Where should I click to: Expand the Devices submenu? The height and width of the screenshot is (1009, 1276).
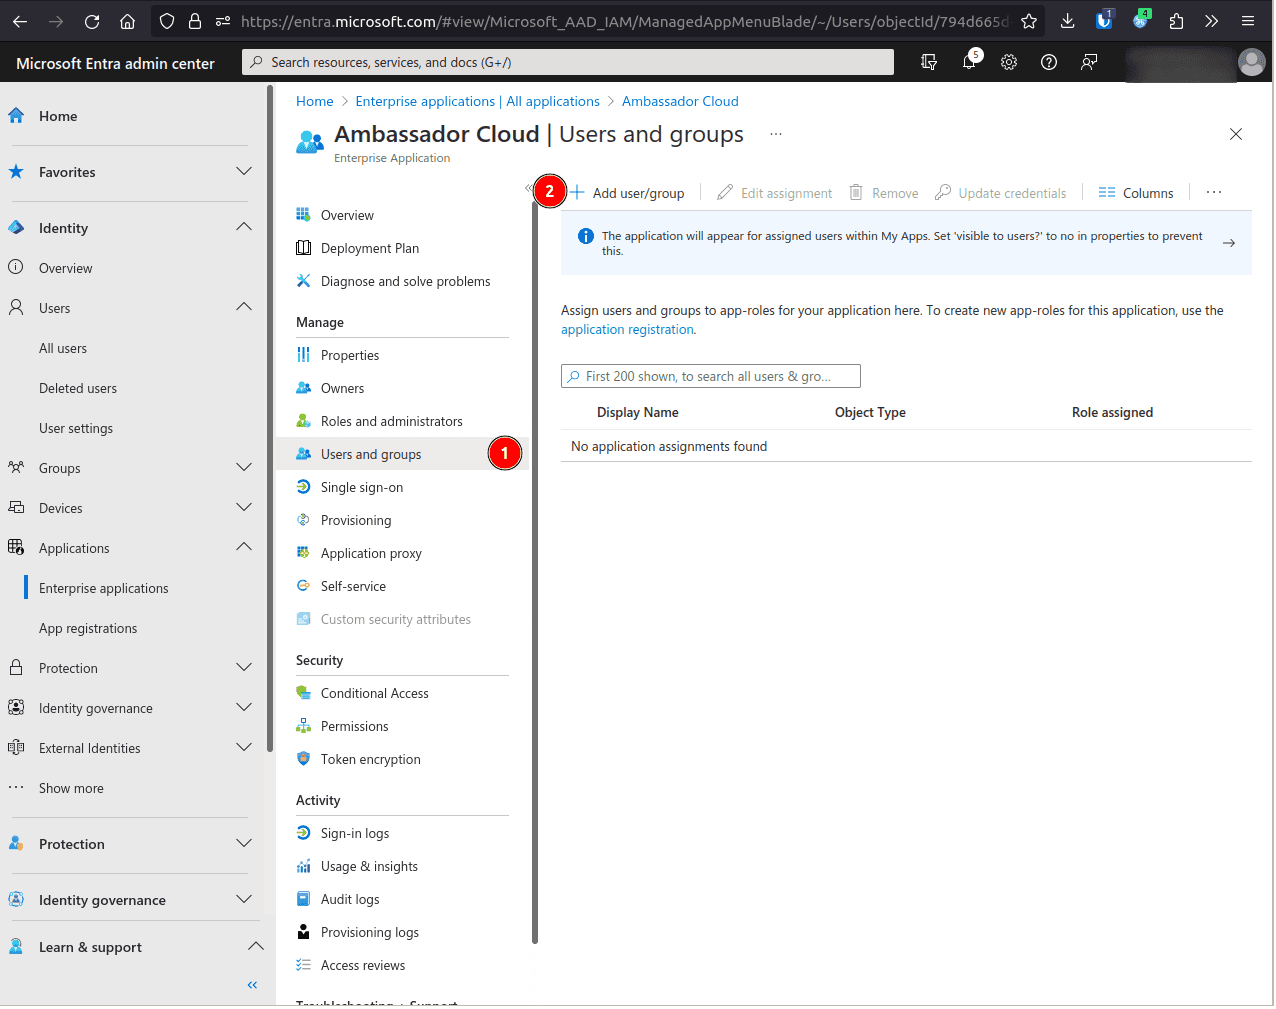pyautogui.click(x=244, y=507)
